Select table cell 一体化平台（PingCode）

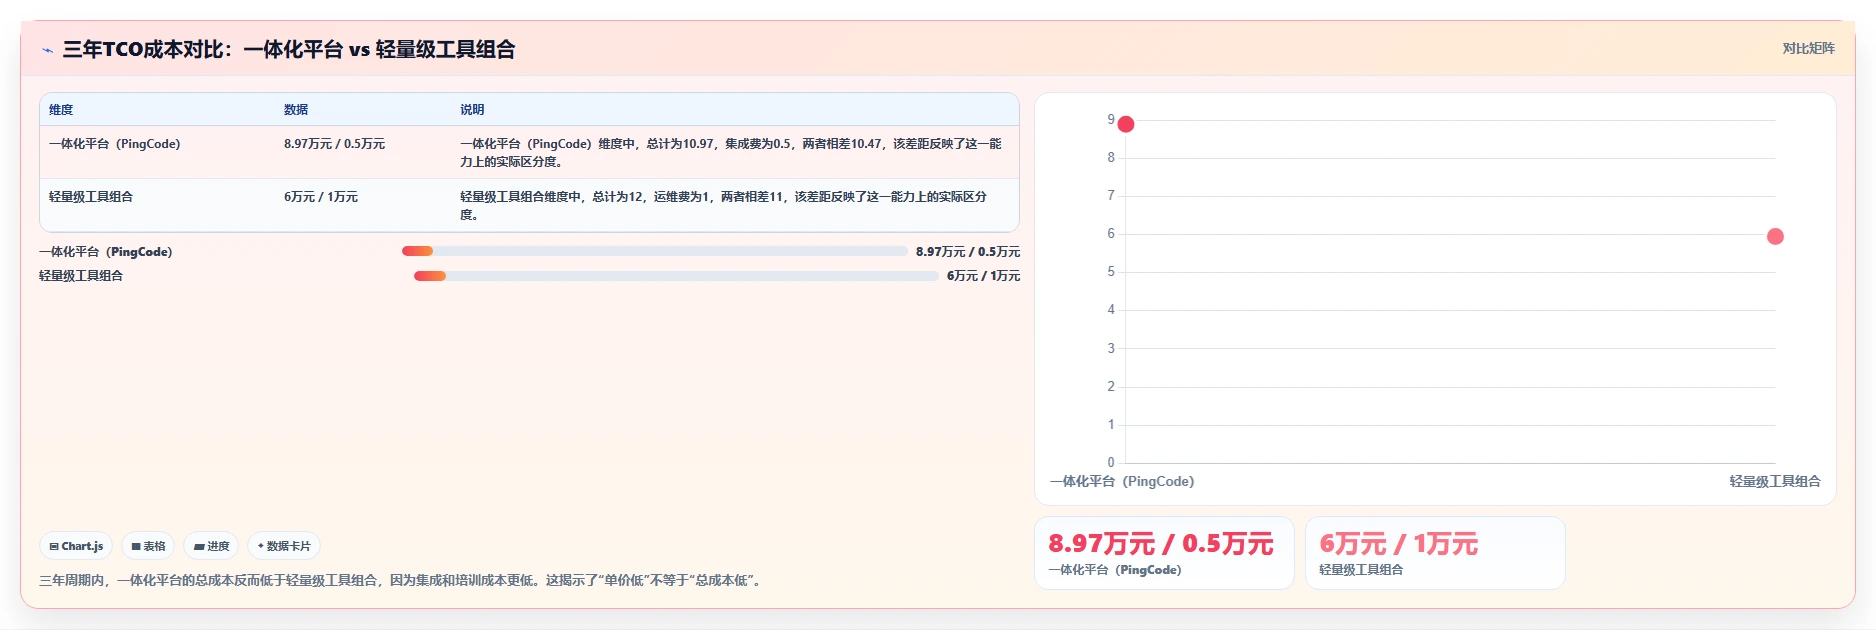click(115, 144)
